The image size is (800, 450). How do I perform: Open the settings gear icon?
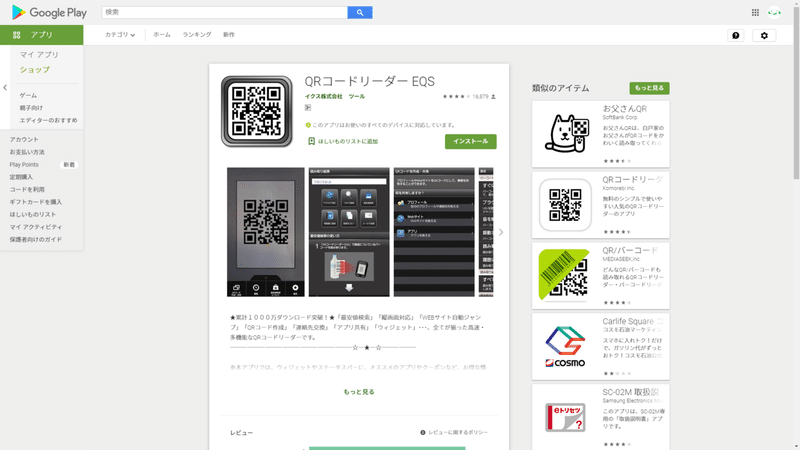coord(764,35)
